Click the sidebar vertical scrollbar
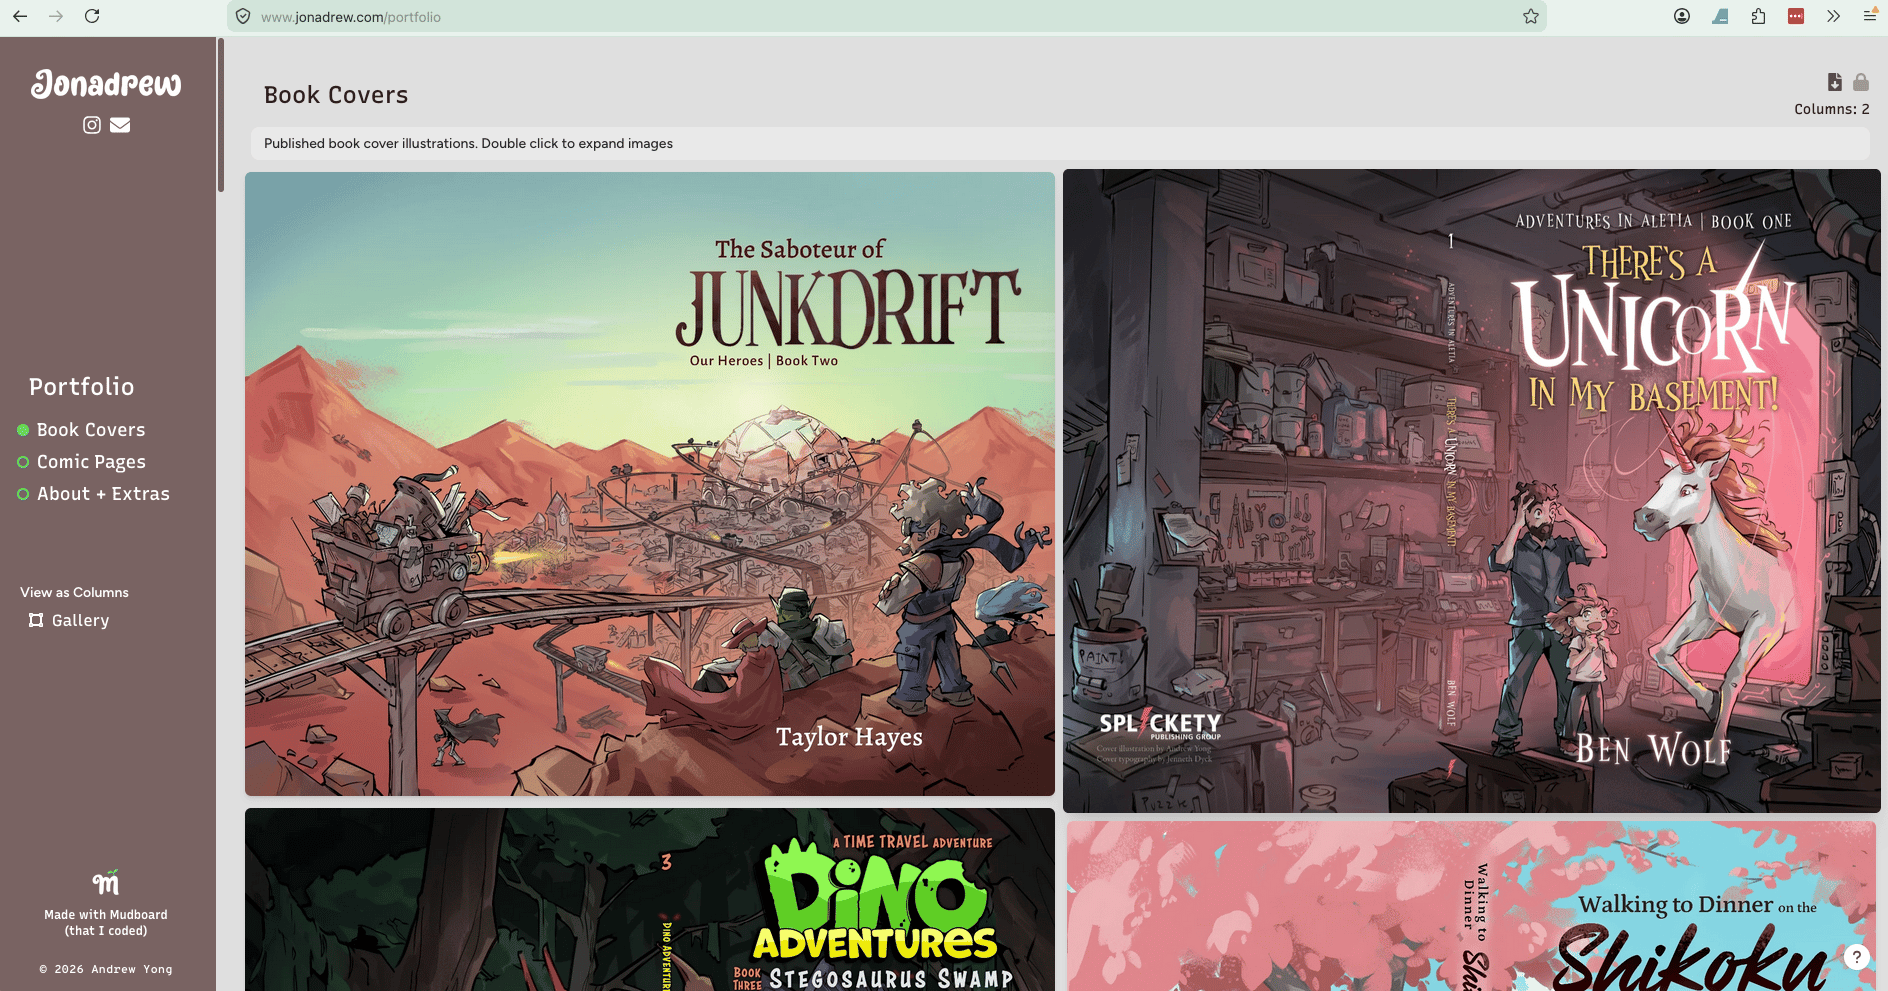Screen dimensions: 1888x991 220,115
